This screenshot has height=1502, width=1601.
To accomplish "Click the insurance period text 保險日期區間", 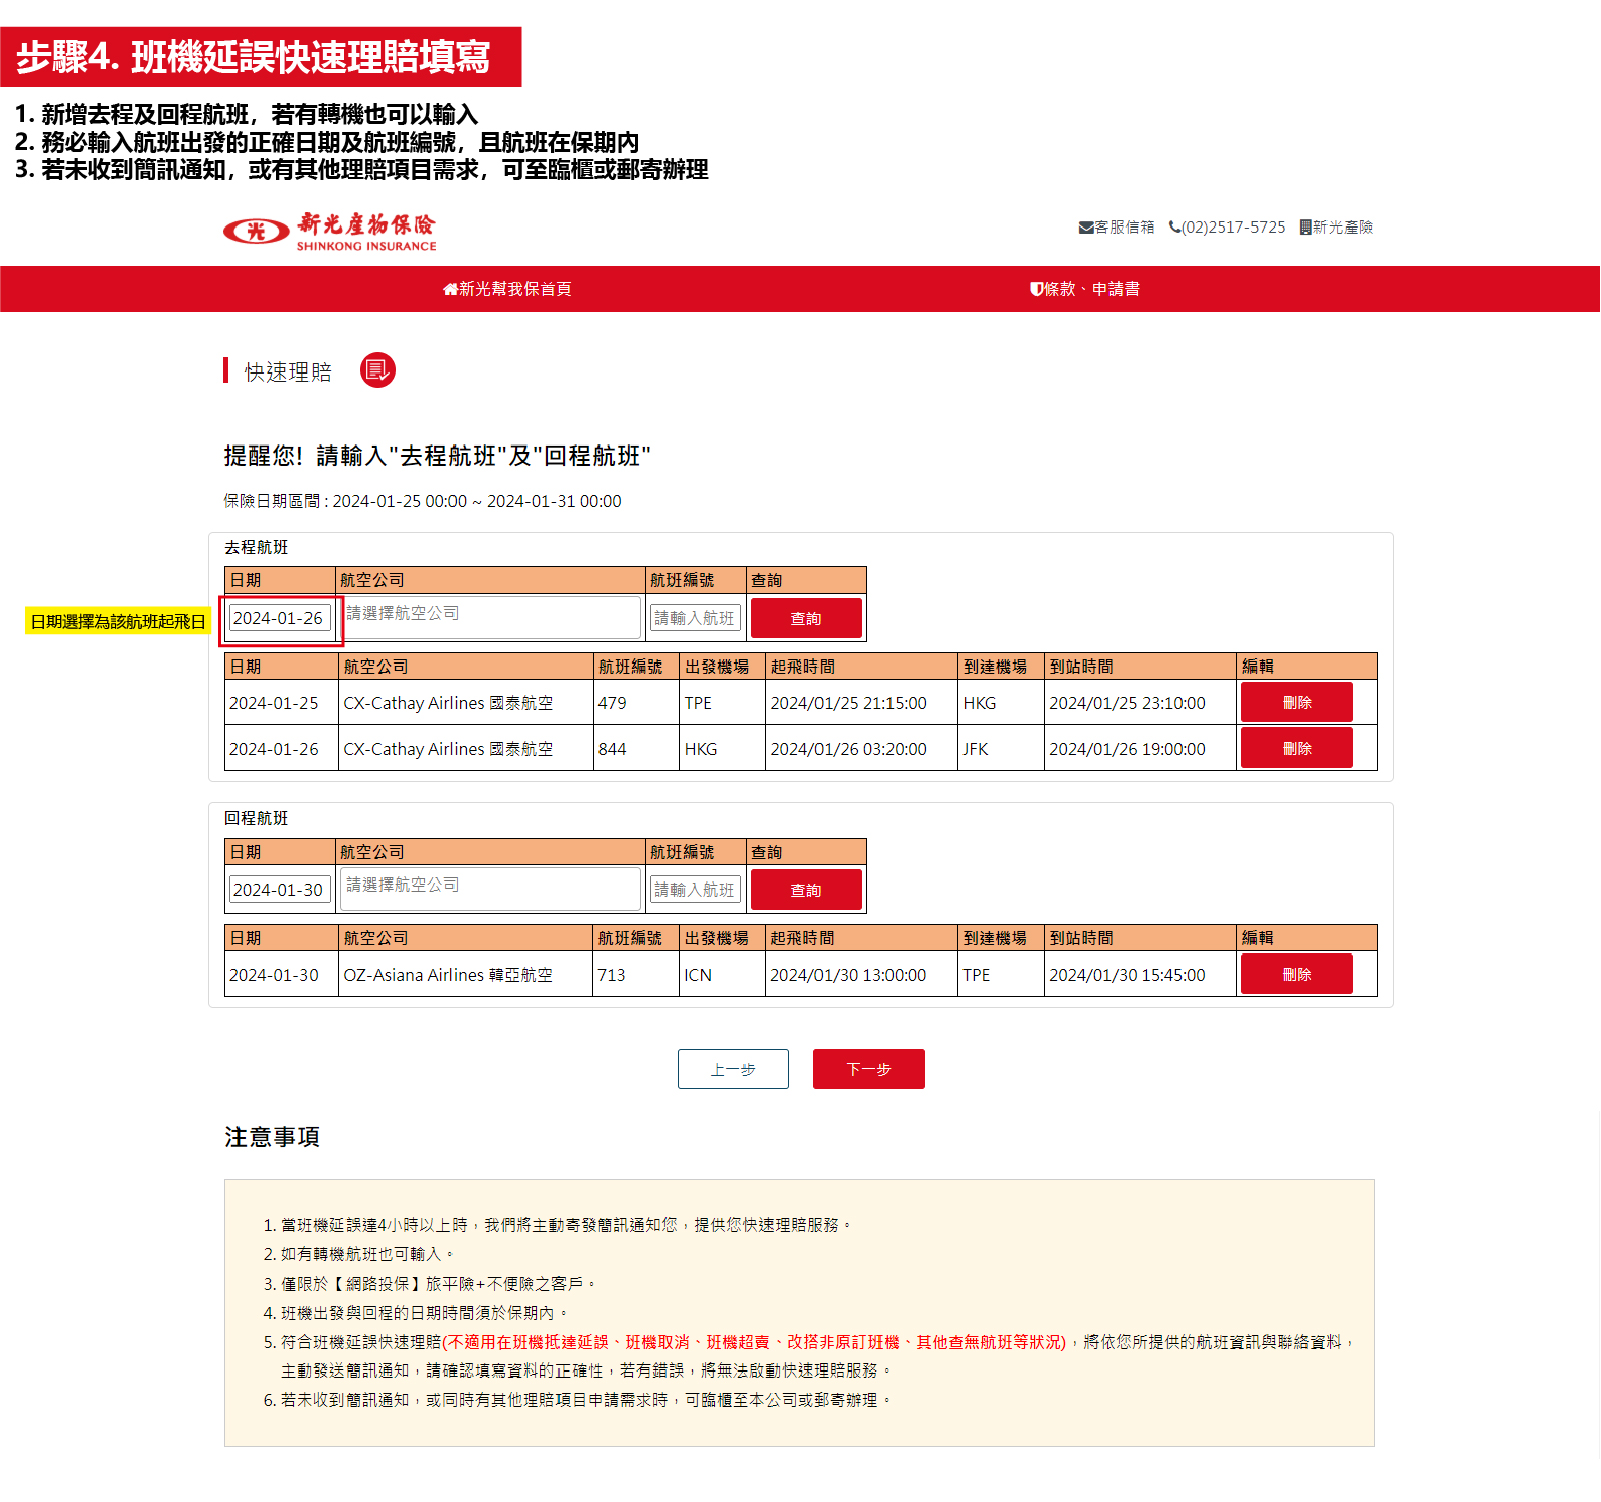I will tap(422, 501).
